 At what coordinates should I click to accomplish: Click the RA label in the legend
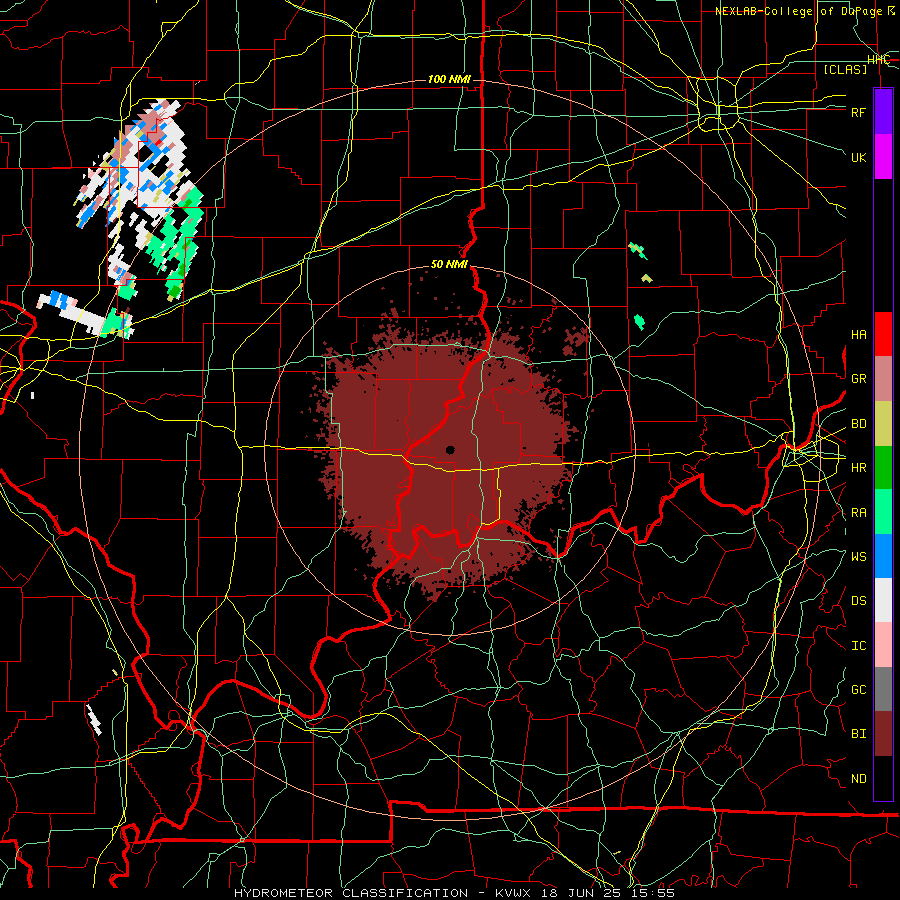pyautogui.click(x=858, y=513)
